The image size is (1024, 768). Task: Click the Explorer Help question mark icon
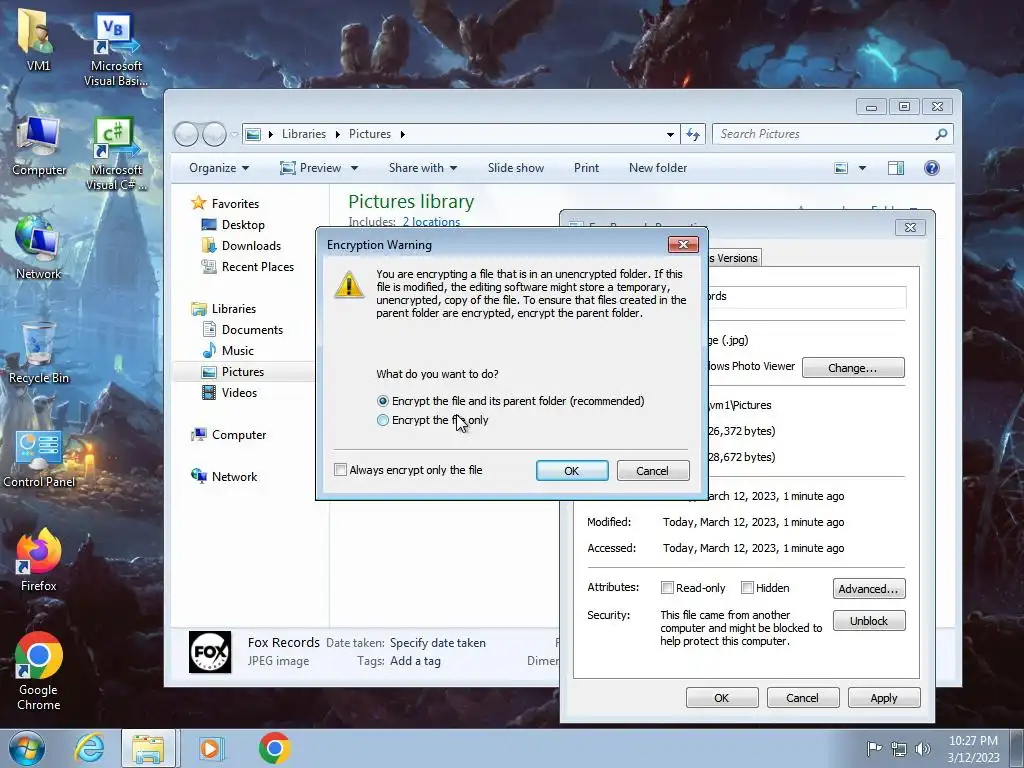(x=931, y=168)
